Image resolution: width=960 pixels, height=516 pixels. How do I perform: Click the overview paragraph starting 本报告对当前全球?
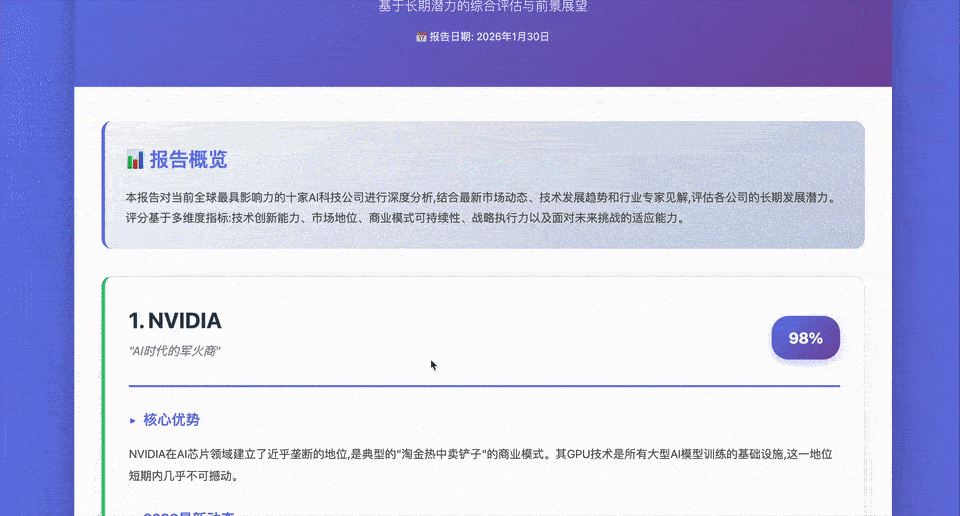pyautogui.click(x=481, y=208)
